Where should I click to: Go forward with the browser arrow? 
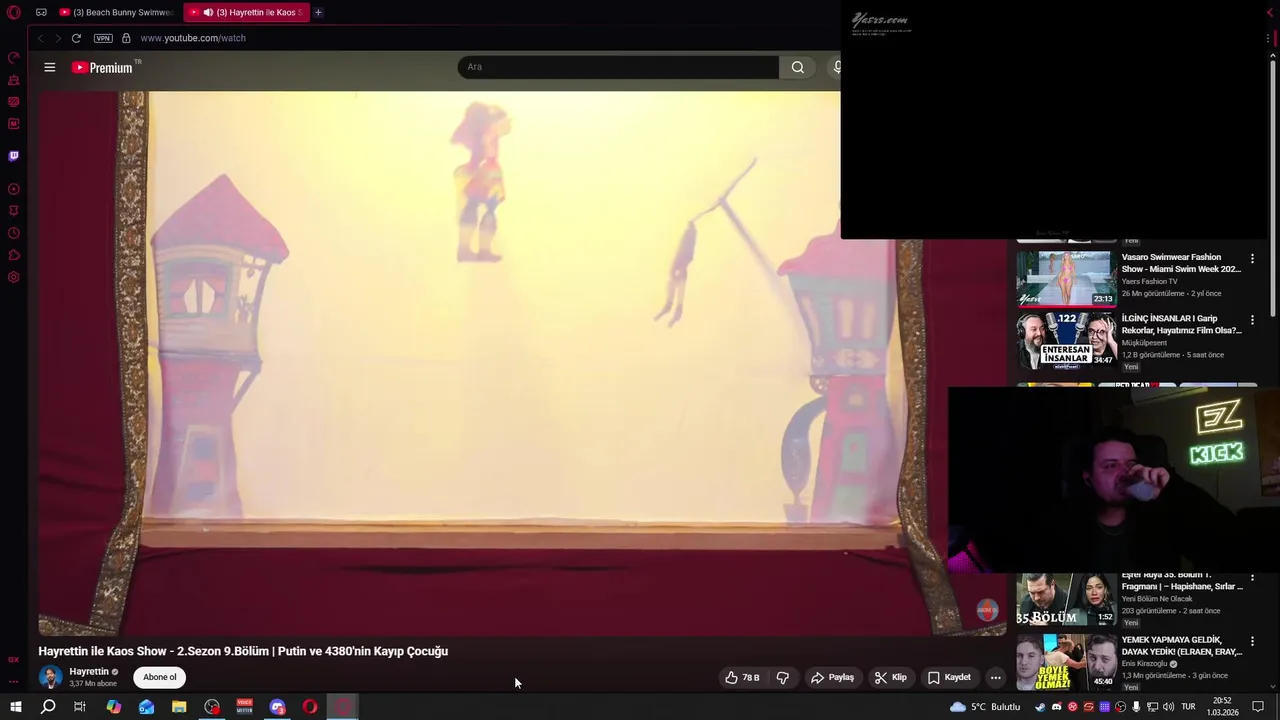pos(58,38)
